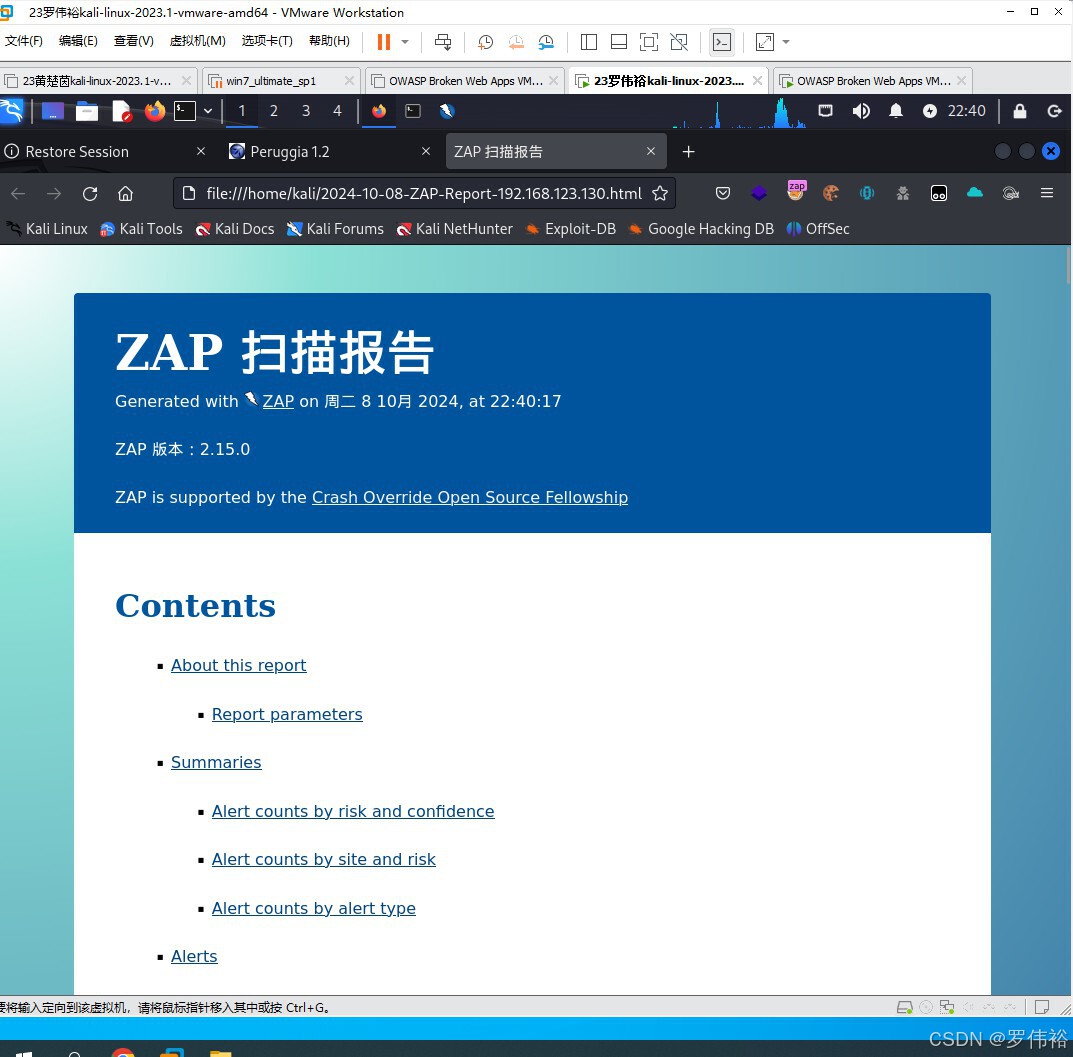Open the Kali volume control icon
The width and height of the screenshot is (1073, 1057).
(x=861, y=111)
